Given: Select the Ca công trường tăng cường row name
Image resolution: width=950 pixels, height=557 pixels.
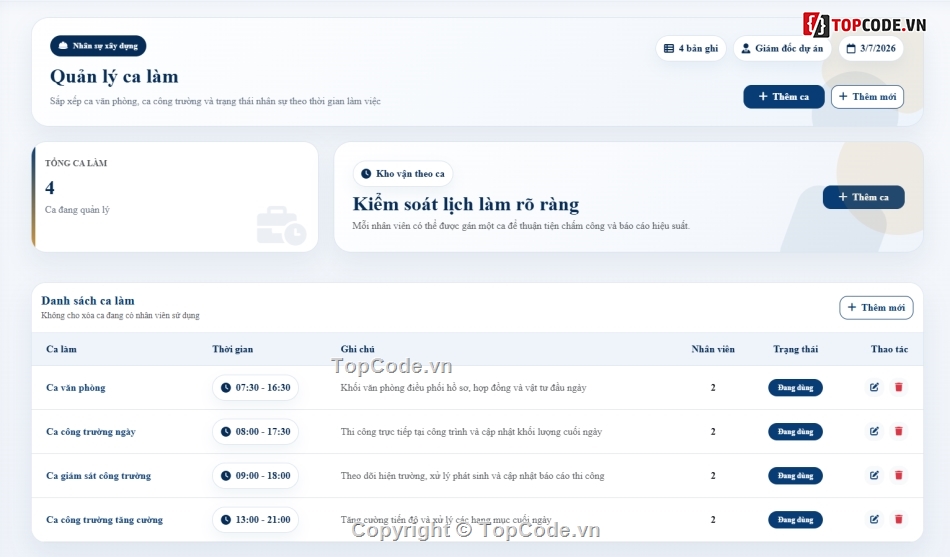Looking at the screenshot, I should point(104,520).
